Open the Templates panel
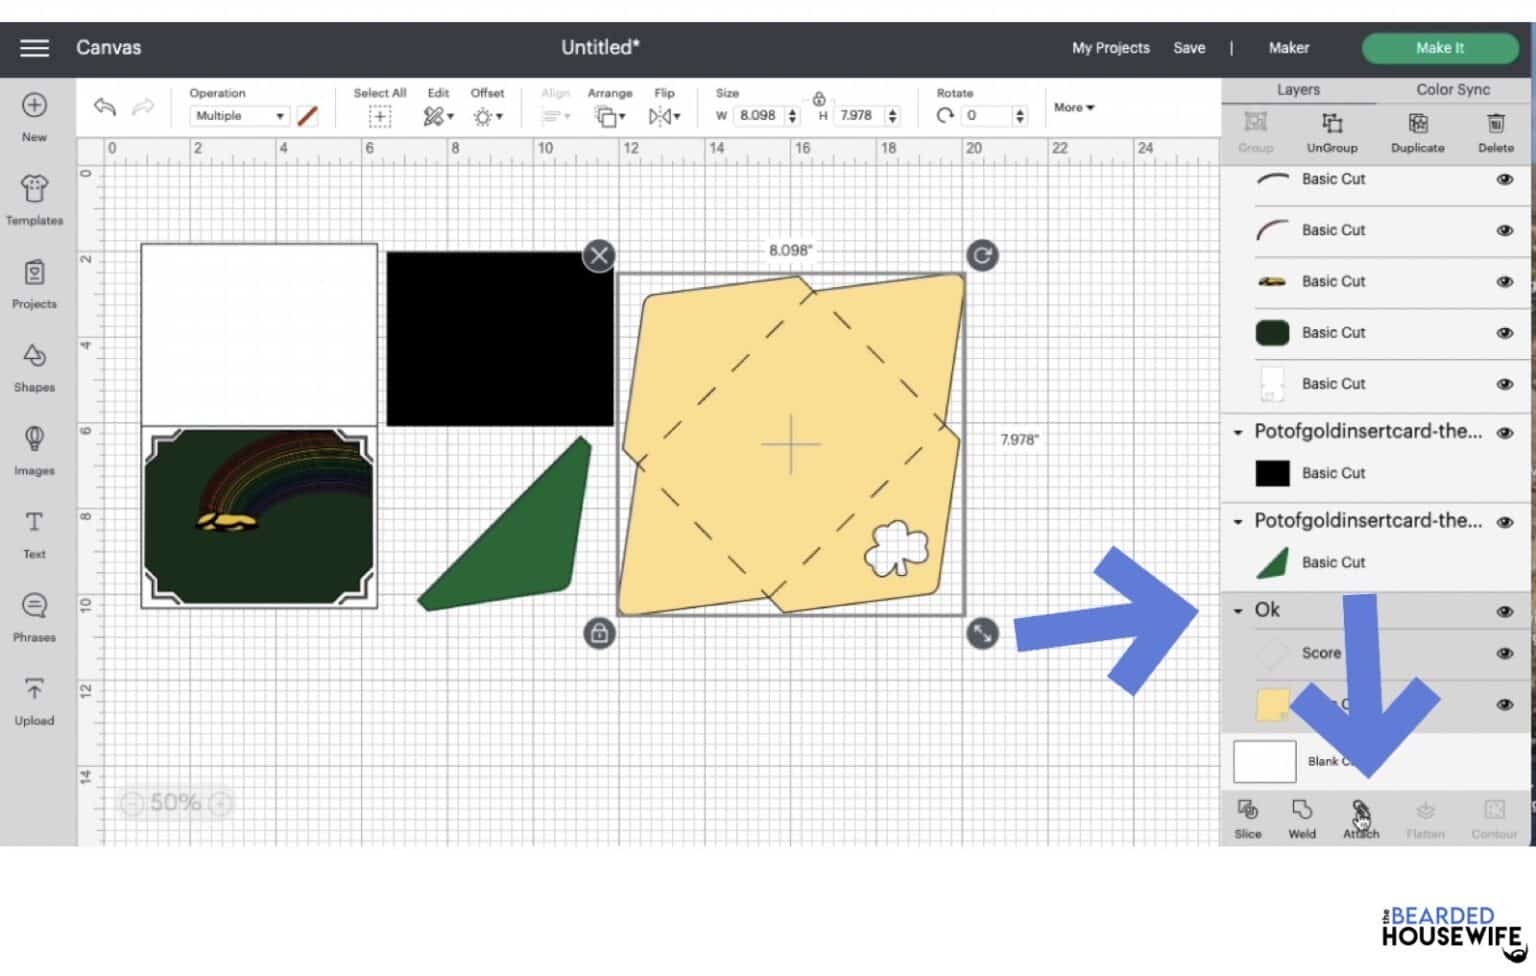 pyautogui.click(x=34, y=199)
